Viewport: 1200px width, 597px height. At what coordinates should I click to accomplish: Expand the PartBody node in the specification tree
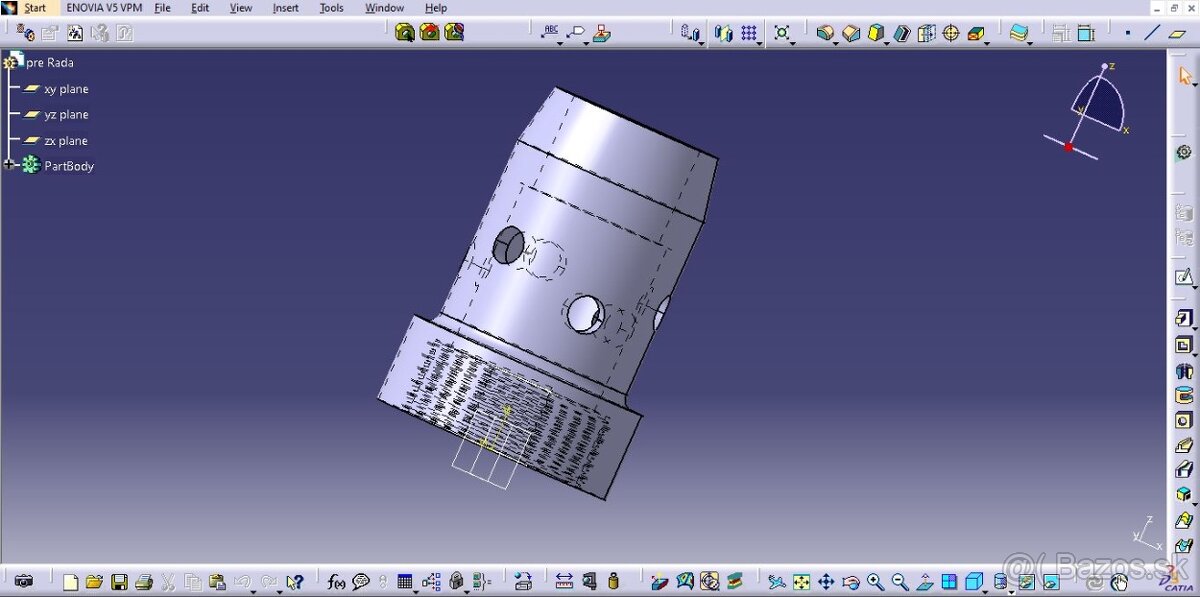[8, 165]
